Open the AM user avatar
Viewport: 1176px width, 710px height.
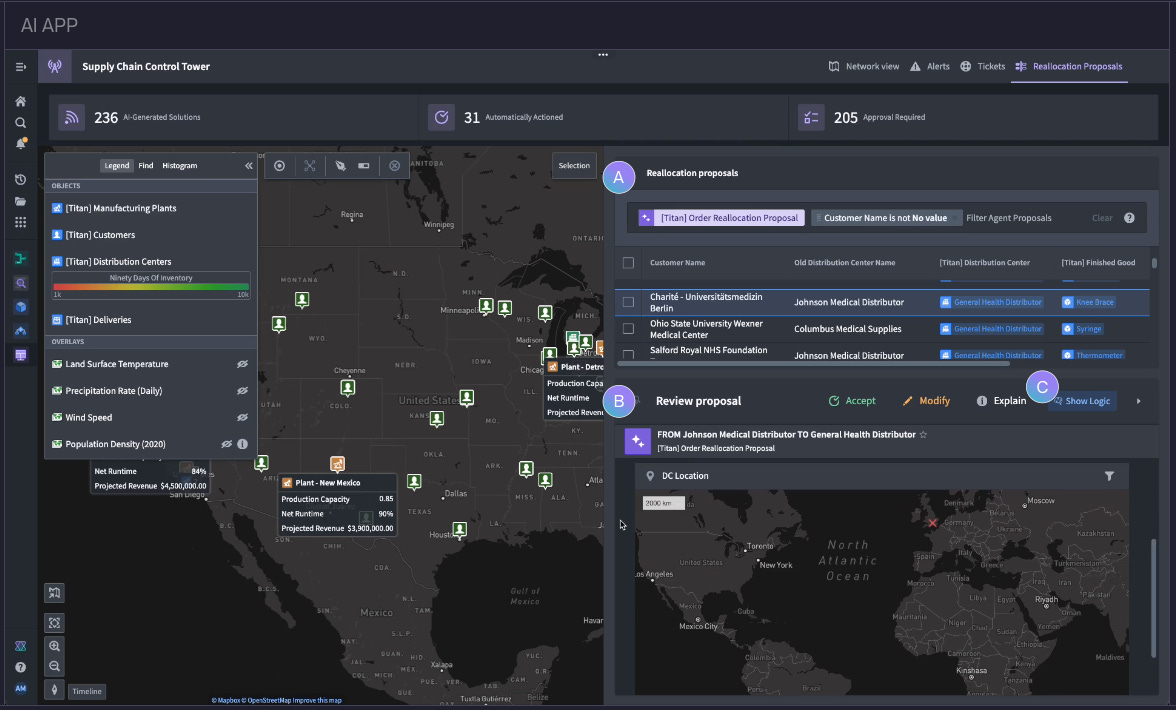(x=20, y=688)
